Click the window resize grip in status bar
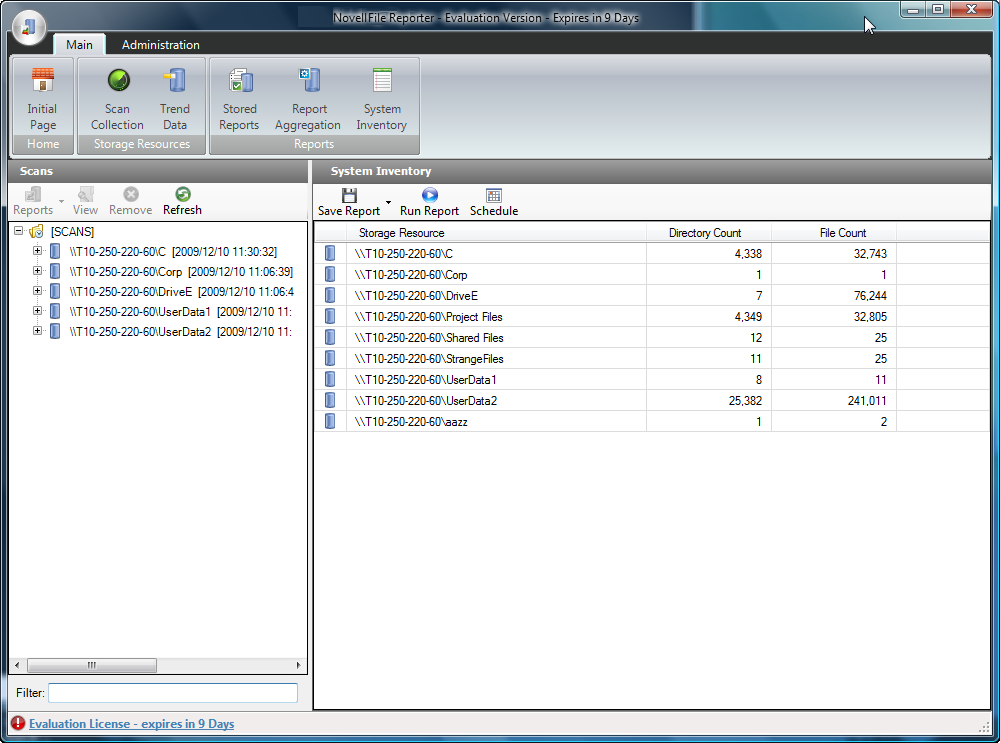 click(984, 727)
